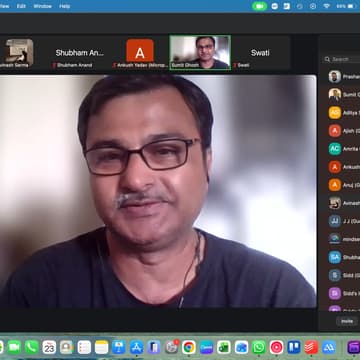Open Trello from the Dock
Viewport: 360px width, 360px height.
pyautogui.click(x=294, y=347)
